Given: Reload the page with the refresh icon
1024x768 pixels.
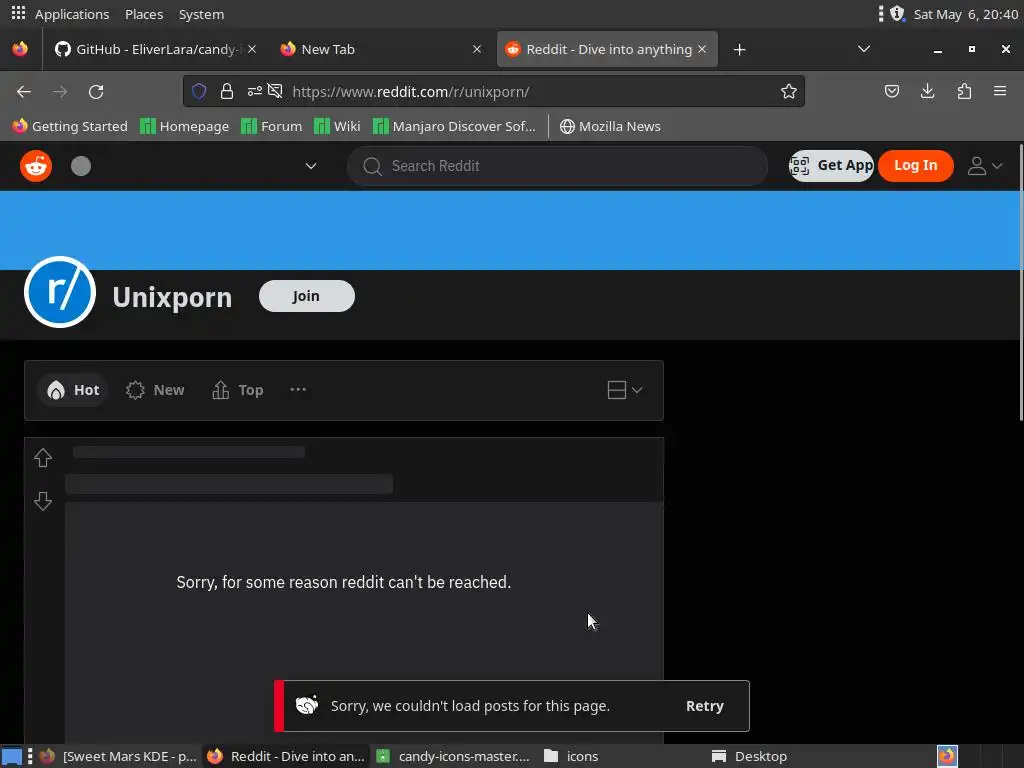Looking at the screenshot, I should pyautogui.click(x=96, y=91).
